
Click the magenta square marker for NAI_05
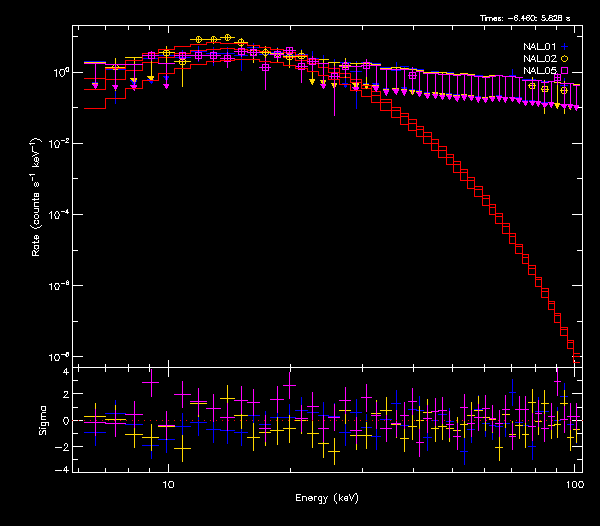pyautogui.click(x=564, y=71)
